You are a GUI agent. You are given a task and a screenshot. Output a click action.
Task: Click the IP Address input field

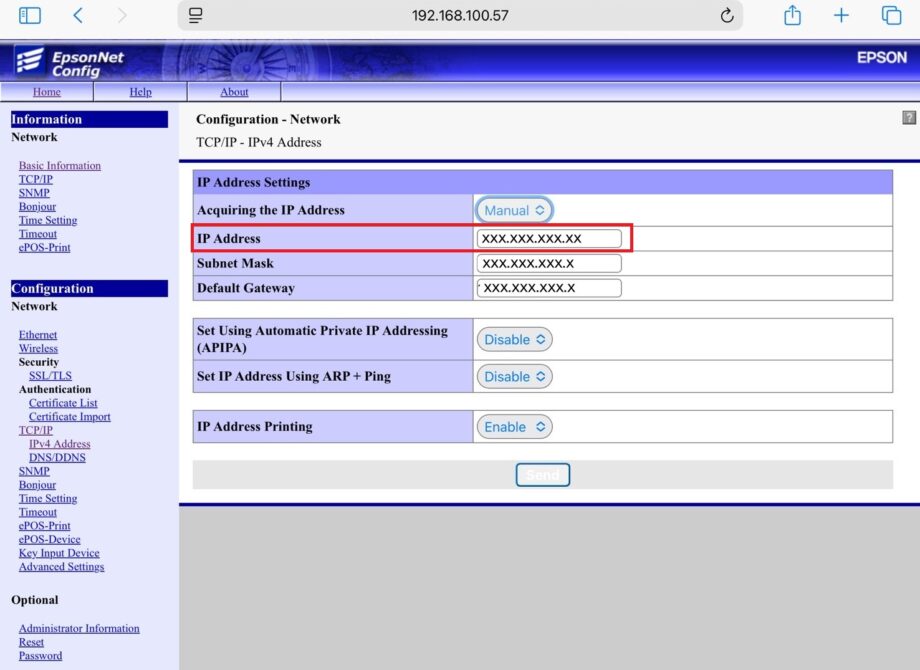[549, 238]
